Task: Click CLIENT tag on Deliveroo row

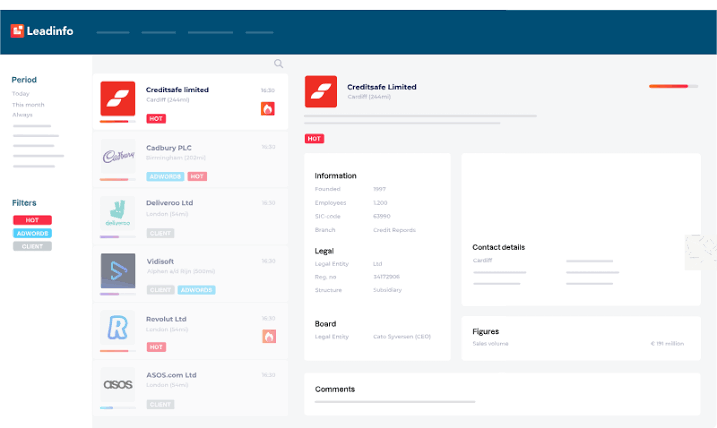Action: click(161, 233)
